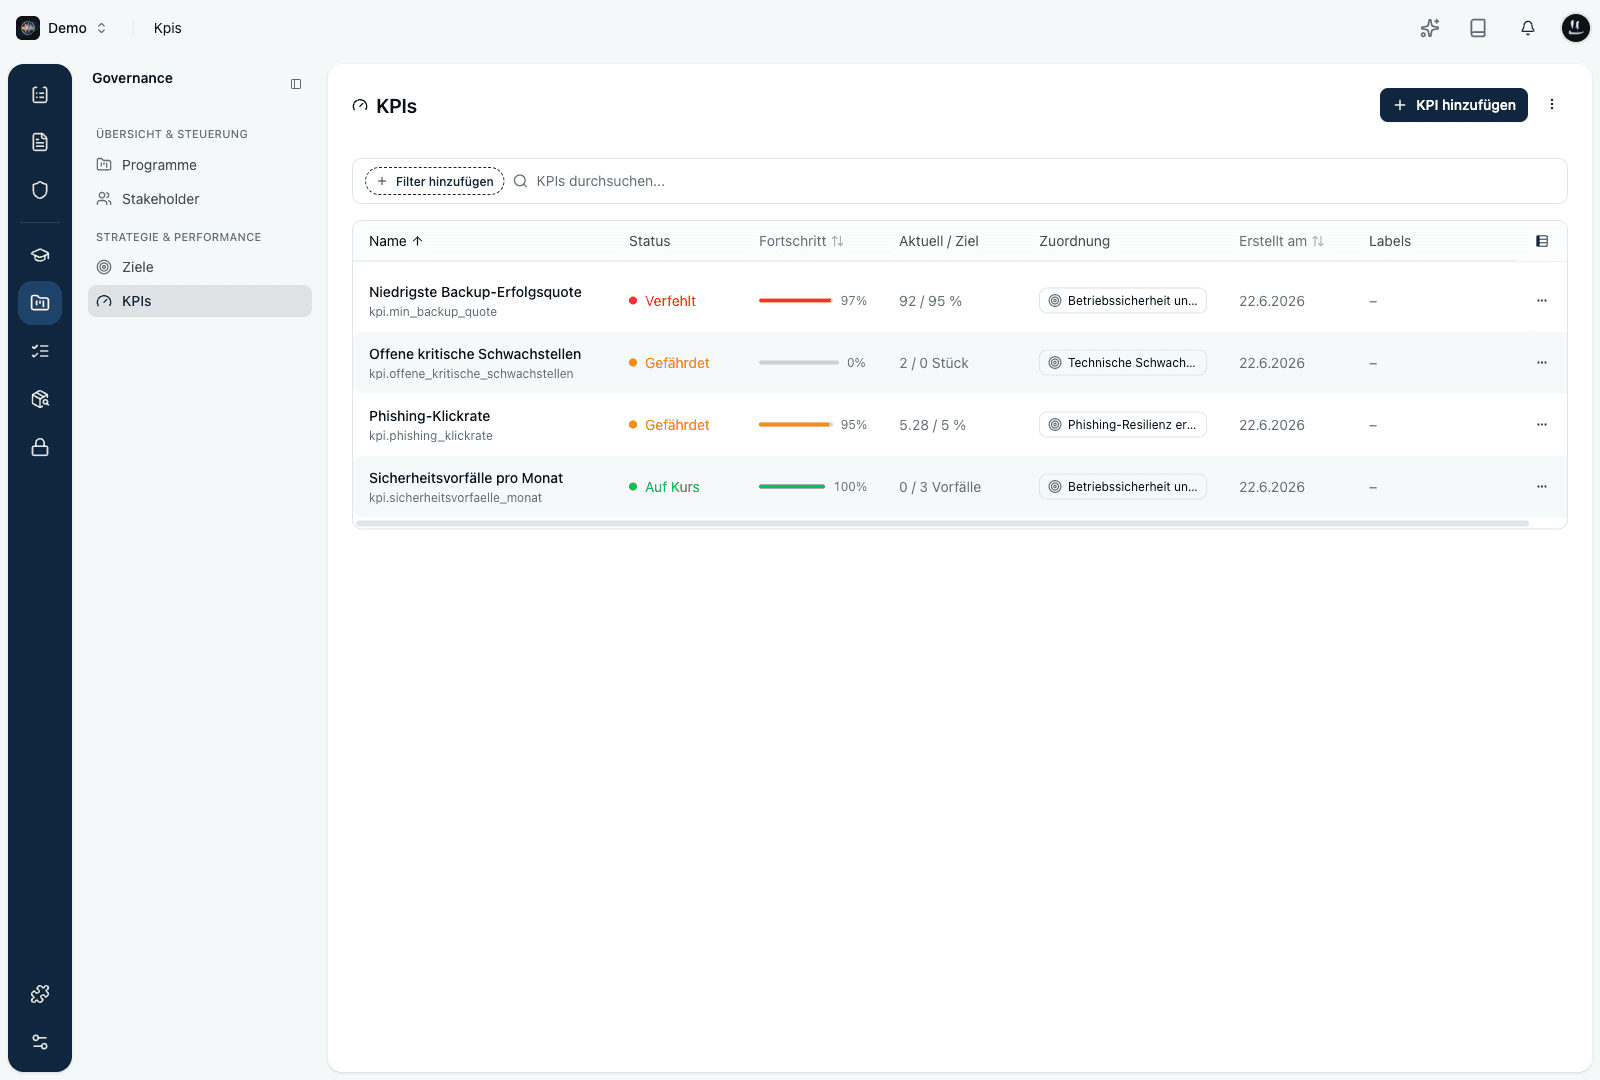1600x1080 pixels.
Task: Click the green progress bar at 100%
Action: 792,487
